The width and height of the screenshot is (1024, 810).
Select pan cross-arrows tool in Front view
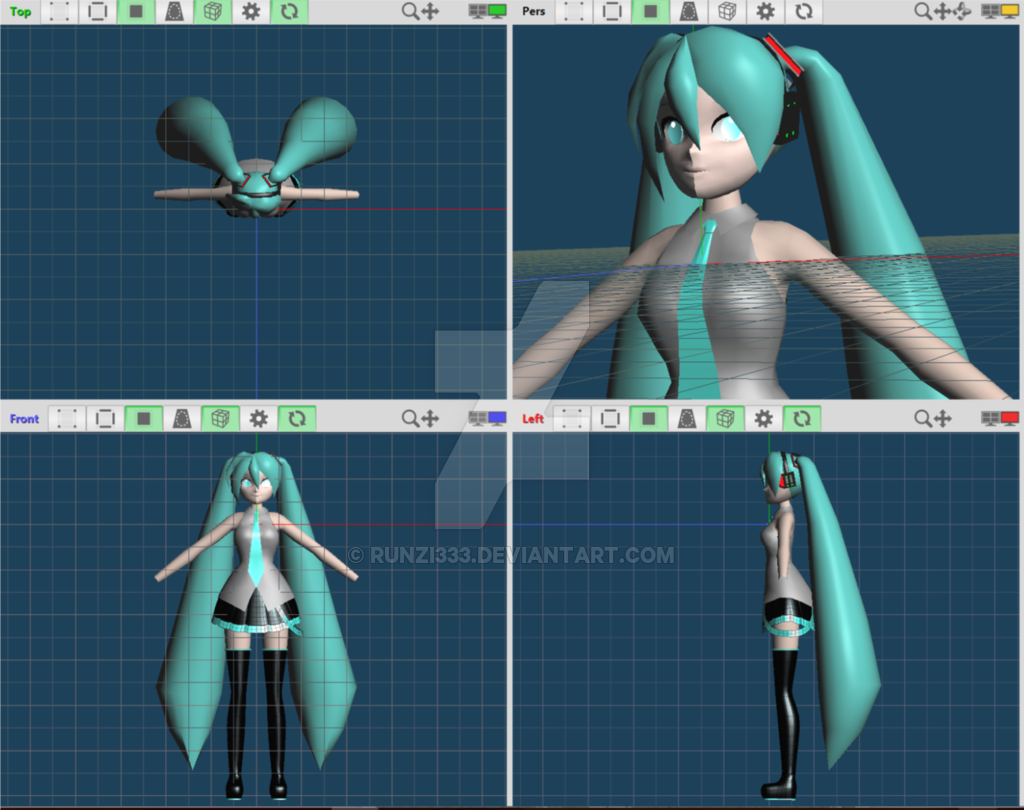(430, 419)
